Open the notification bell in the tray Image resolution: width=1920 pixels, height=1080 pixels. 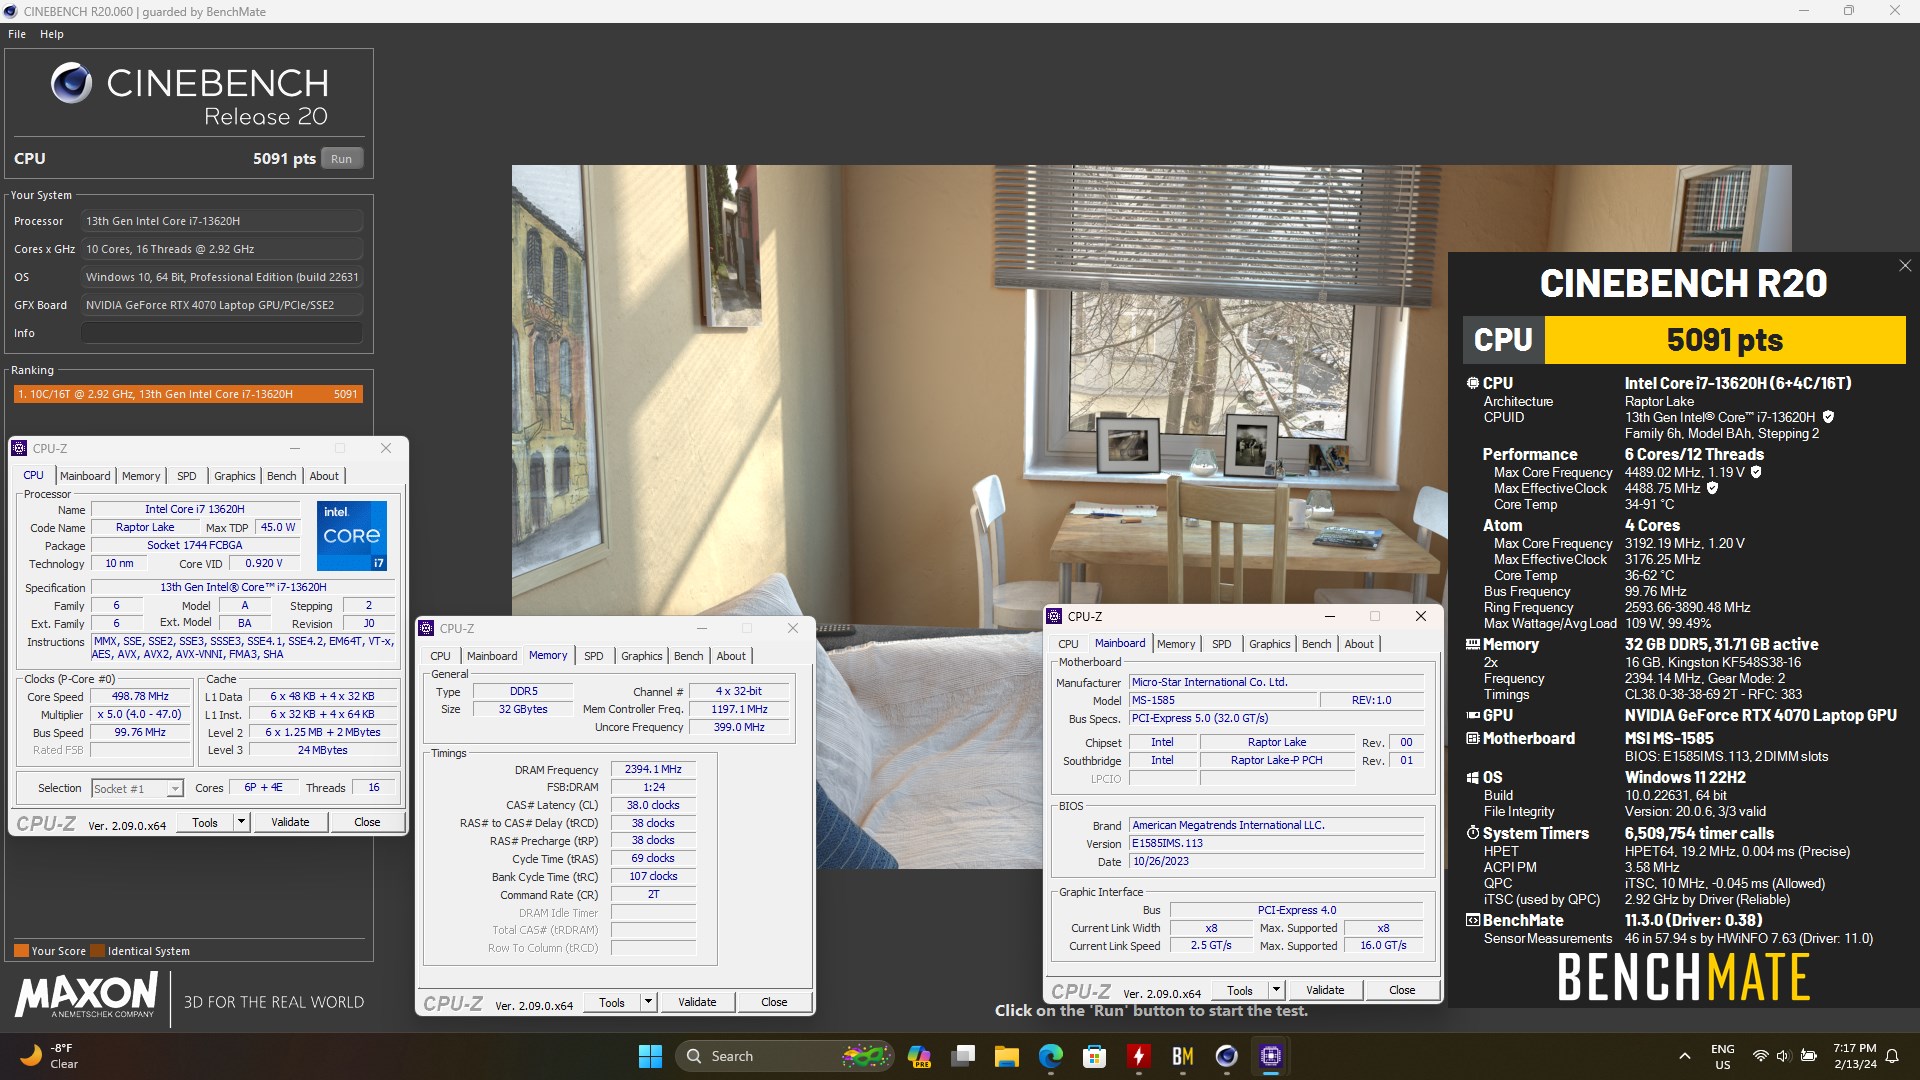[x=1892, y=1056]
